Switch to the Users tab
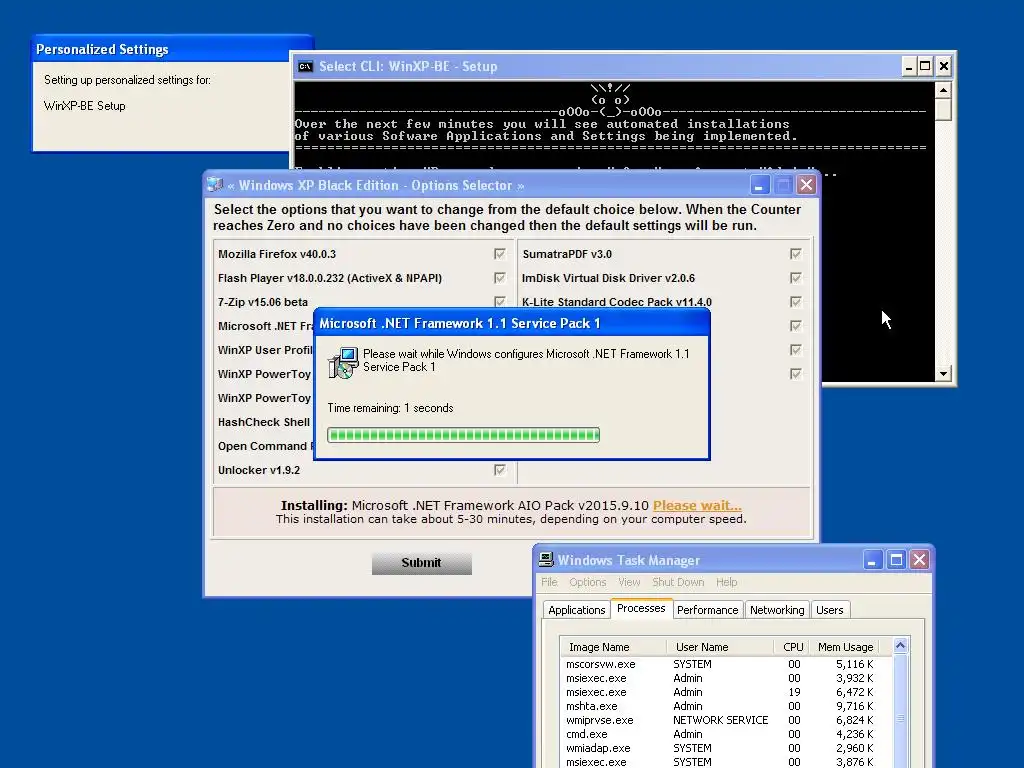1024x768 pixels. point(829,610)
